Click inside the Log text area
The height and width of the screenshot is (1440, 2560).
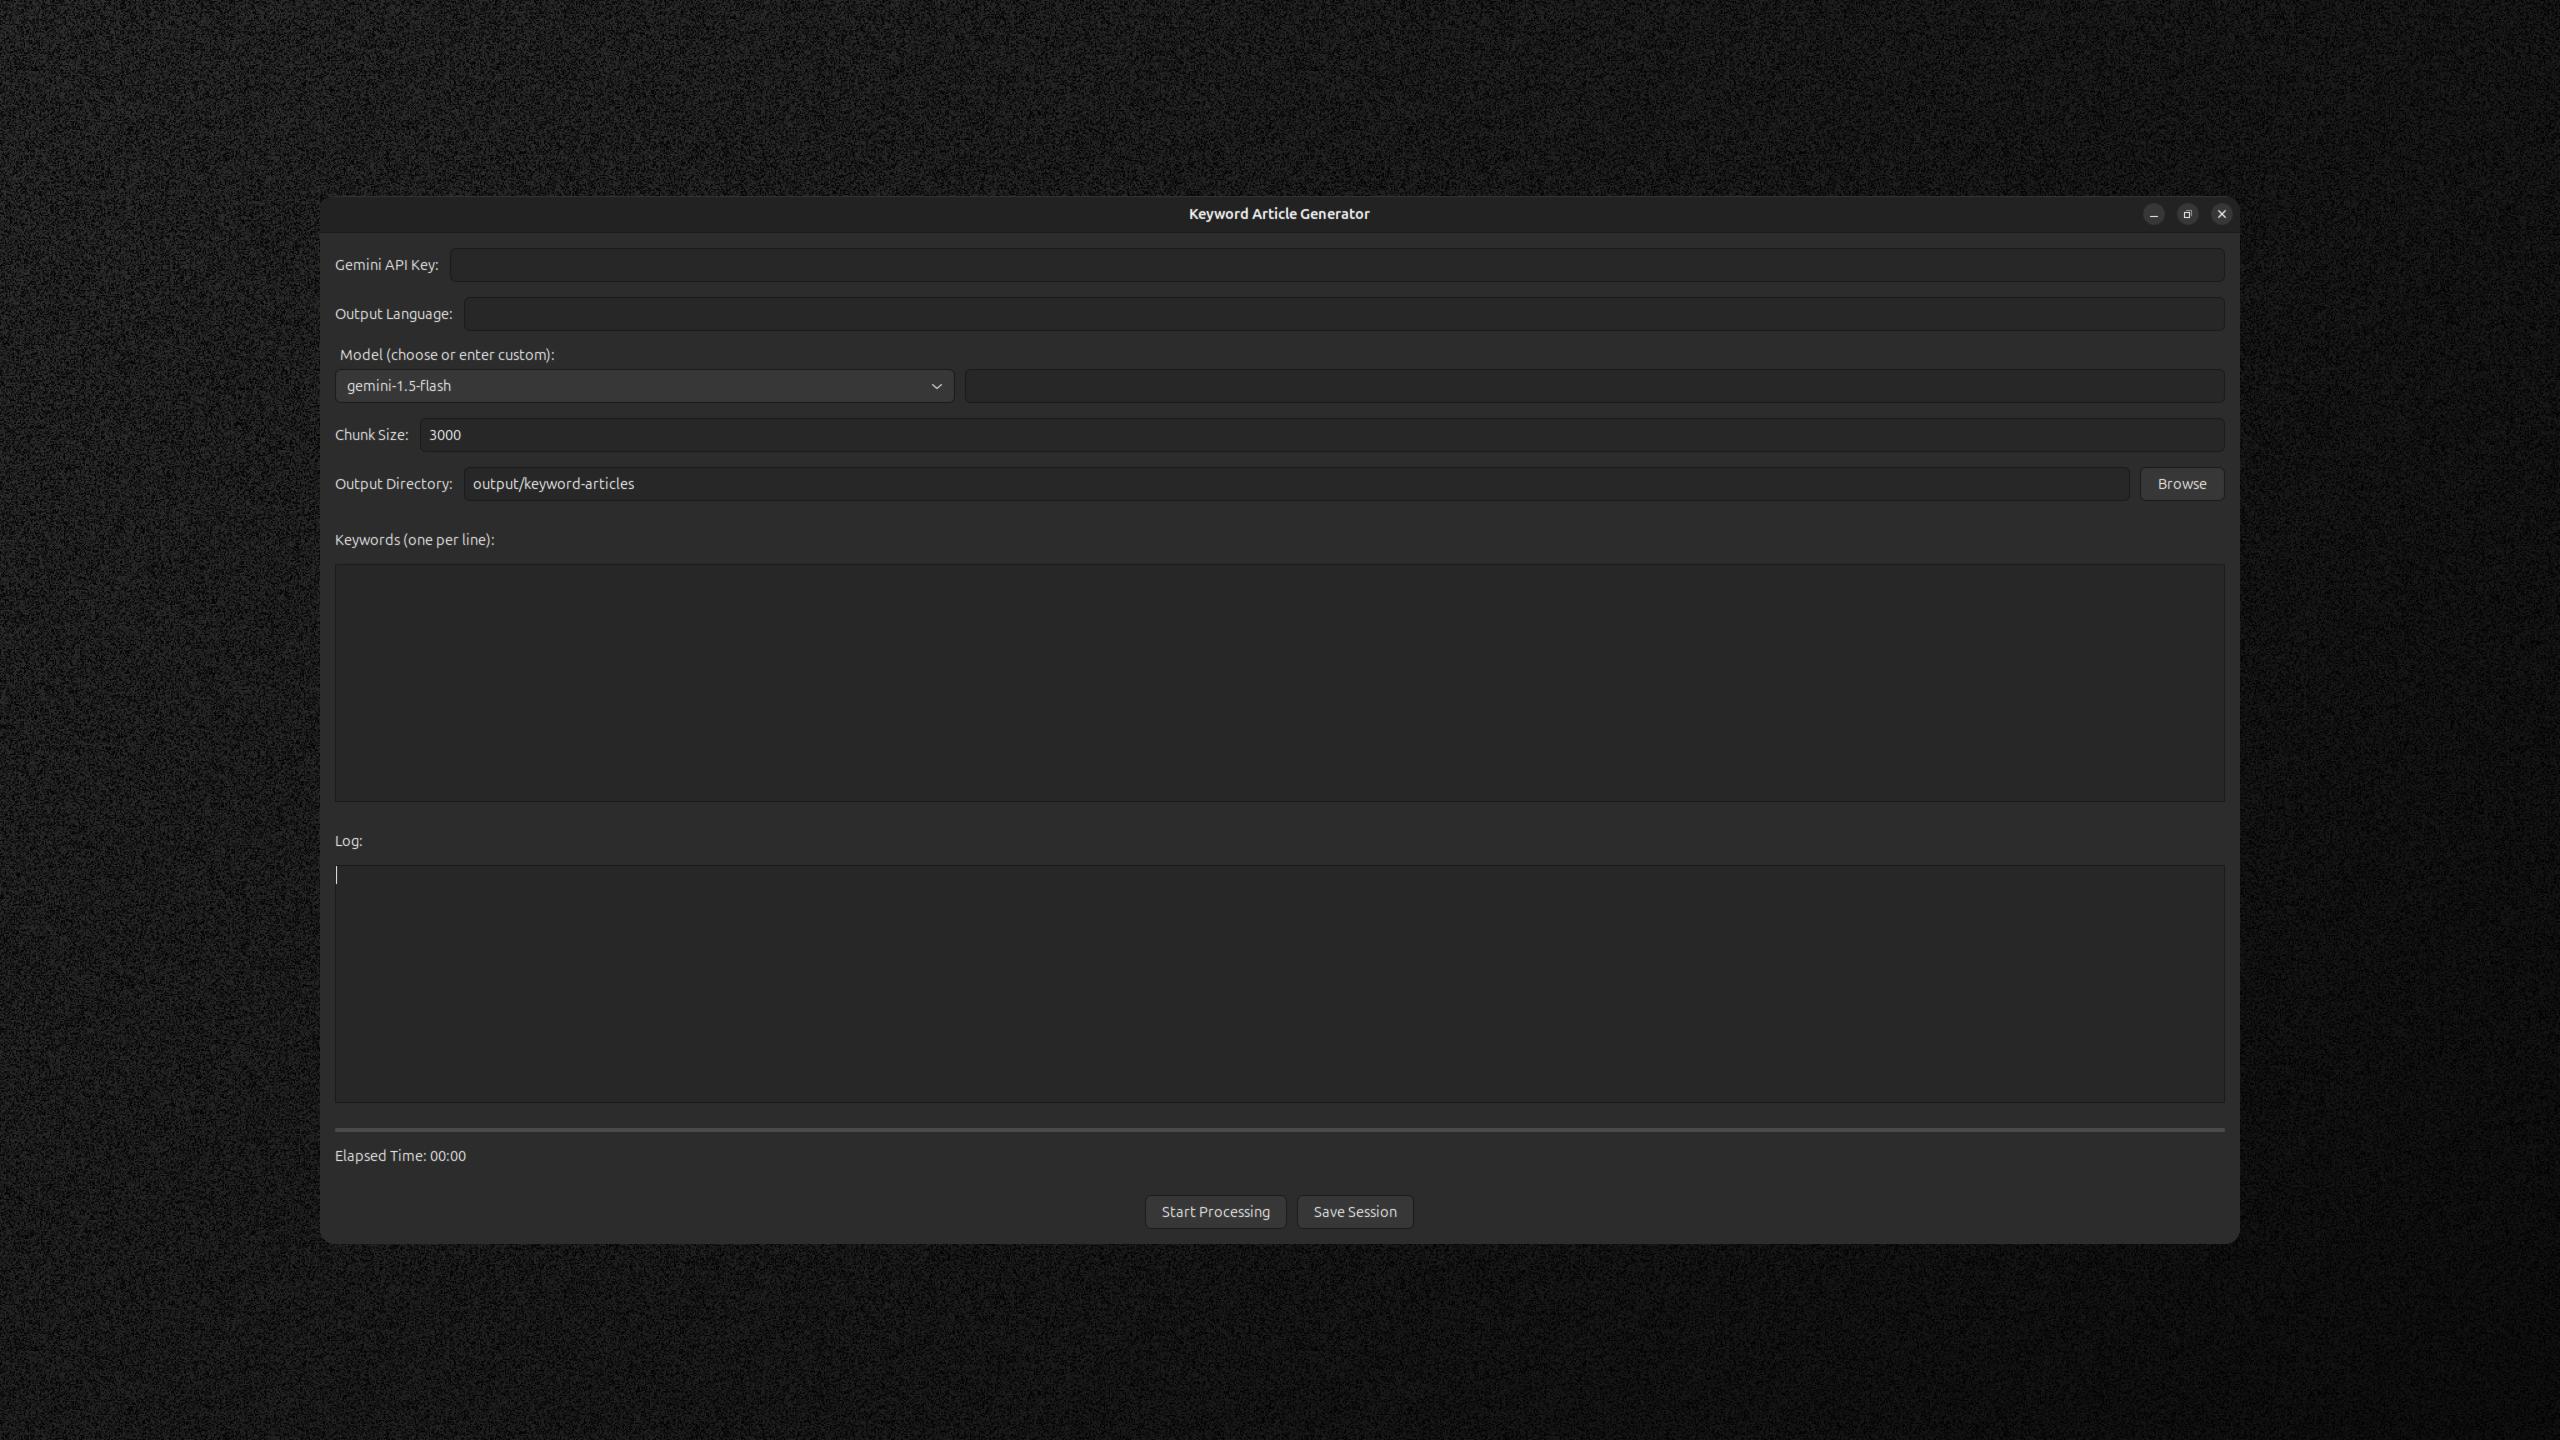pos(1279,984)
